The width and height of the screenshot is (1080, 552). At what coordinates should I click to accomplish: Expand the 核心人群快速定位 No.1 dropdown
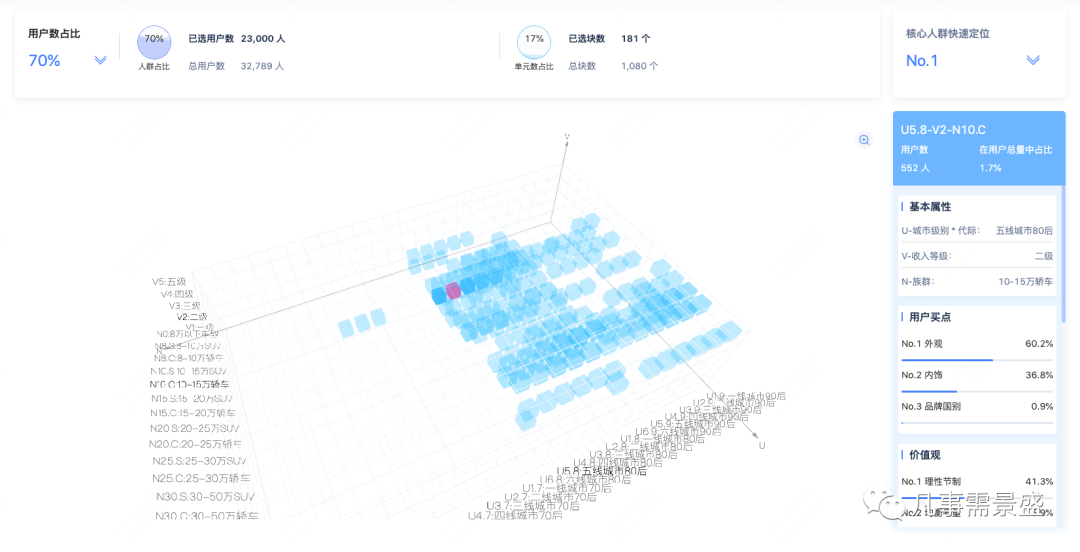coord(1032,61)
